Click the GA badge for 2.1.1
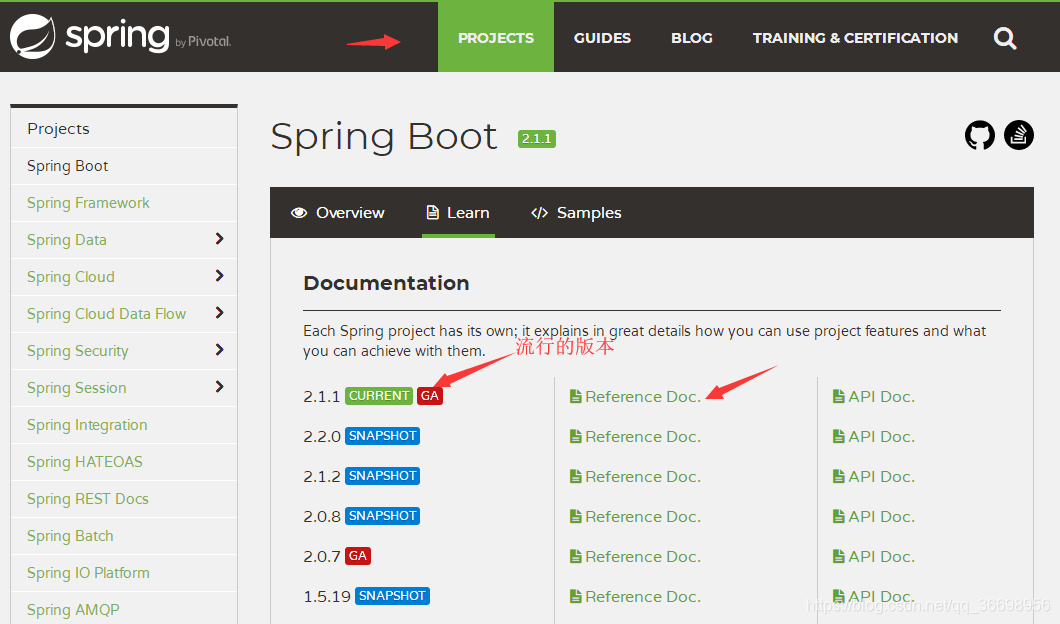 (x=430, y=396)
